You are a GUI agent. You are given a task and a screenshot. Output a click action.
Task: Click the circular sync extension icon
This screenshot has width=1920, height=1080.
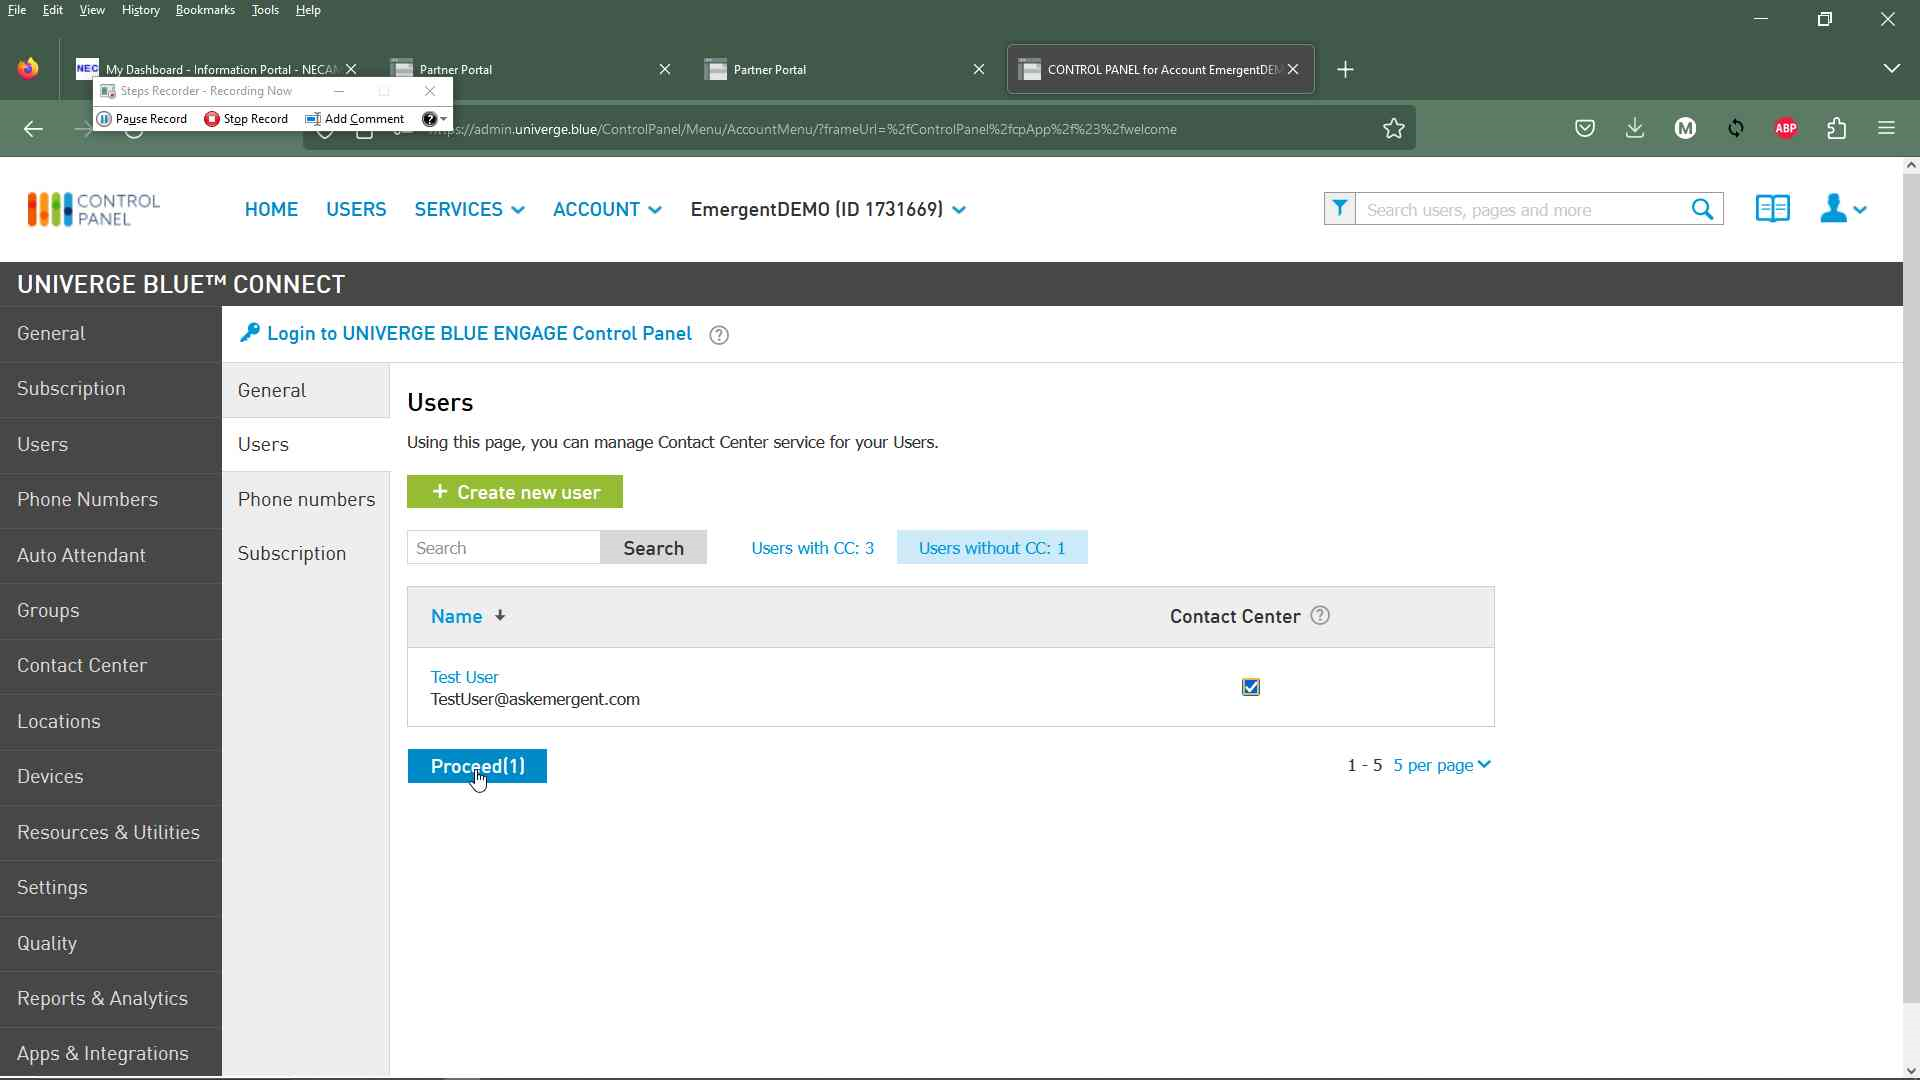point(1736,129)
